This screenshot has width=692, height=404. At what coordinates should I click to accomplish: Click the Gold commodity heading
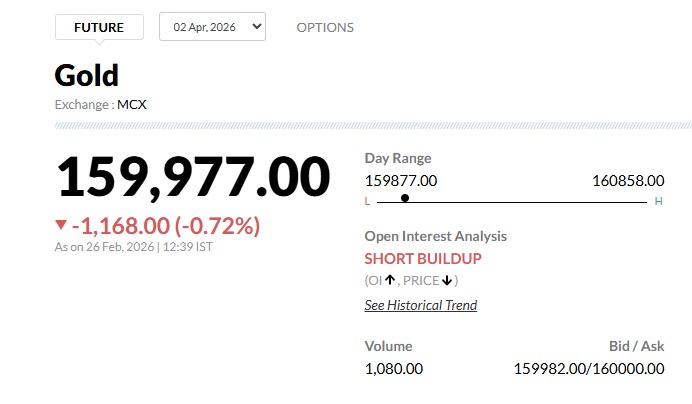click(x=87, y=75)
